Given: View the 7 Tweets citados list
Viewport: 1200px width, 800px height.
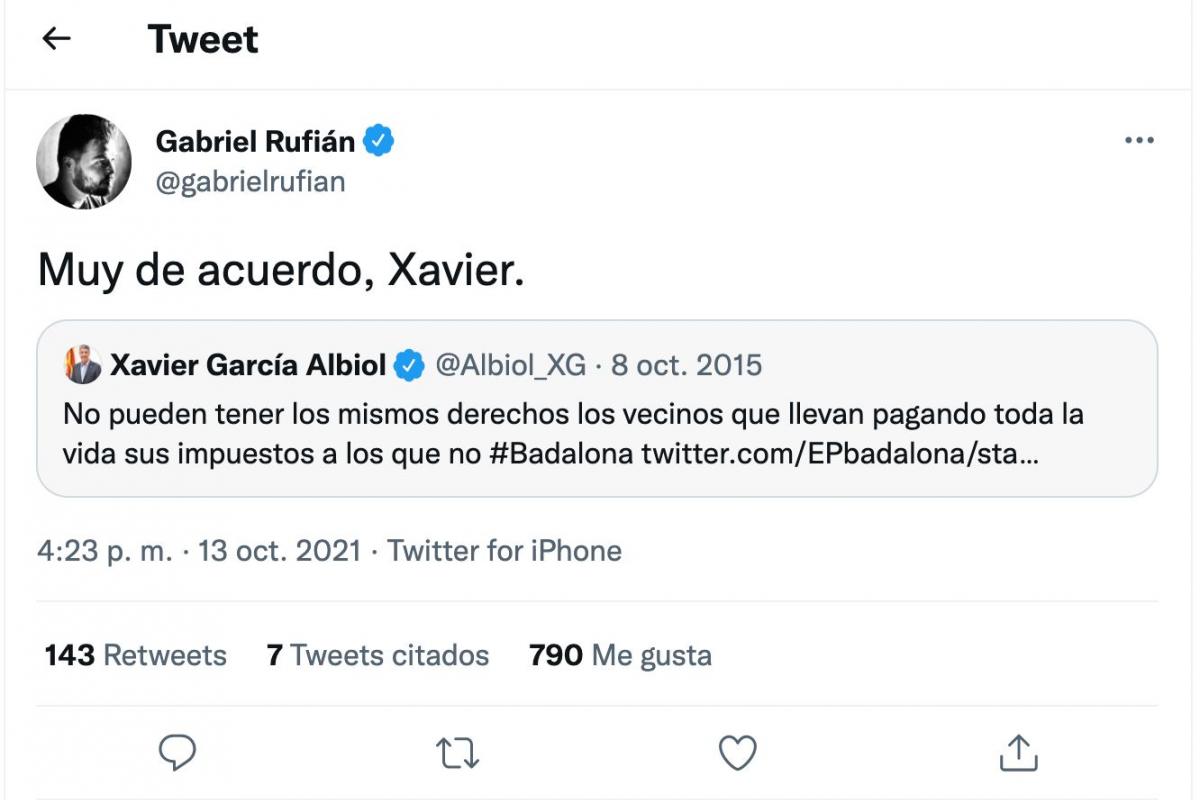Looking at the screenshot, I should 378,656.
